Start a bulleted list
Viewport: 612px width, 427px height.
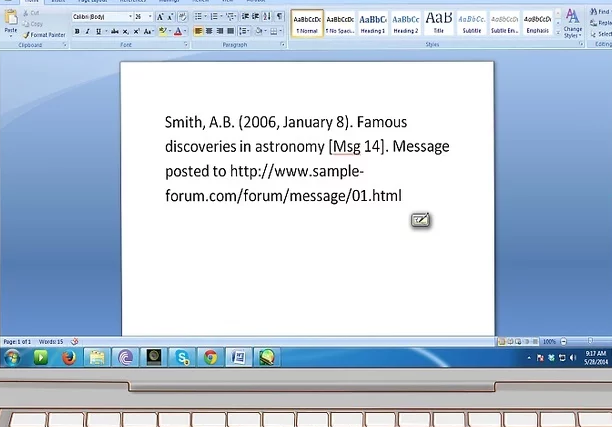(x=198, y=16)
